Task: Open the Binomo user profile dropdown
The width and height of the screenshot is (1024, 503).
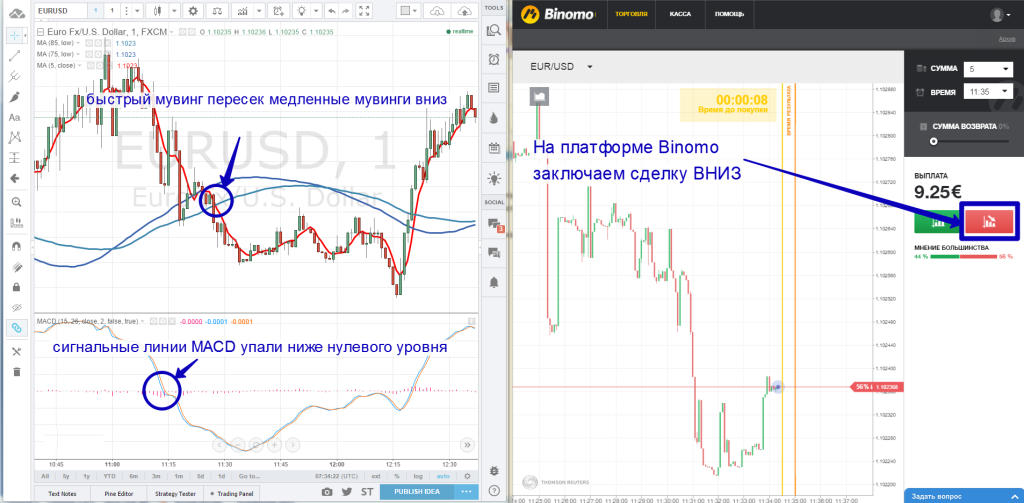Action: point(999,14)
